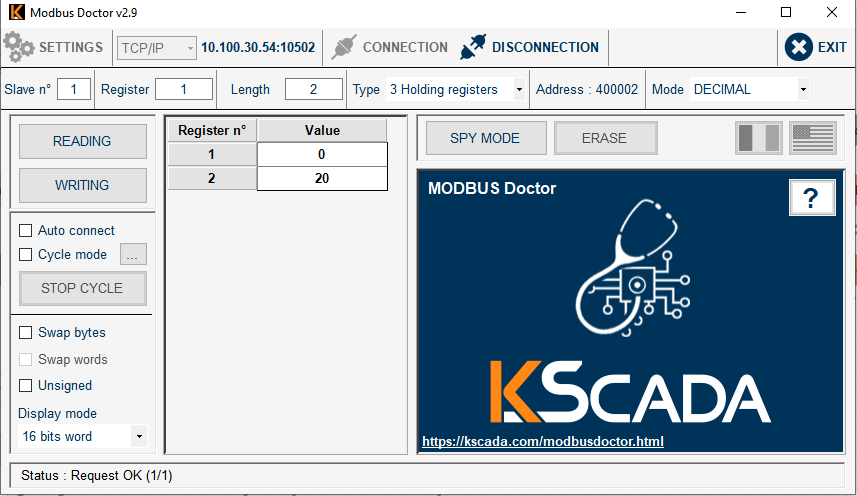This screenshot has height=496, width=857.
Task: Click the Exit X icon
Action: pyautogui.click(x=798, y=47)
